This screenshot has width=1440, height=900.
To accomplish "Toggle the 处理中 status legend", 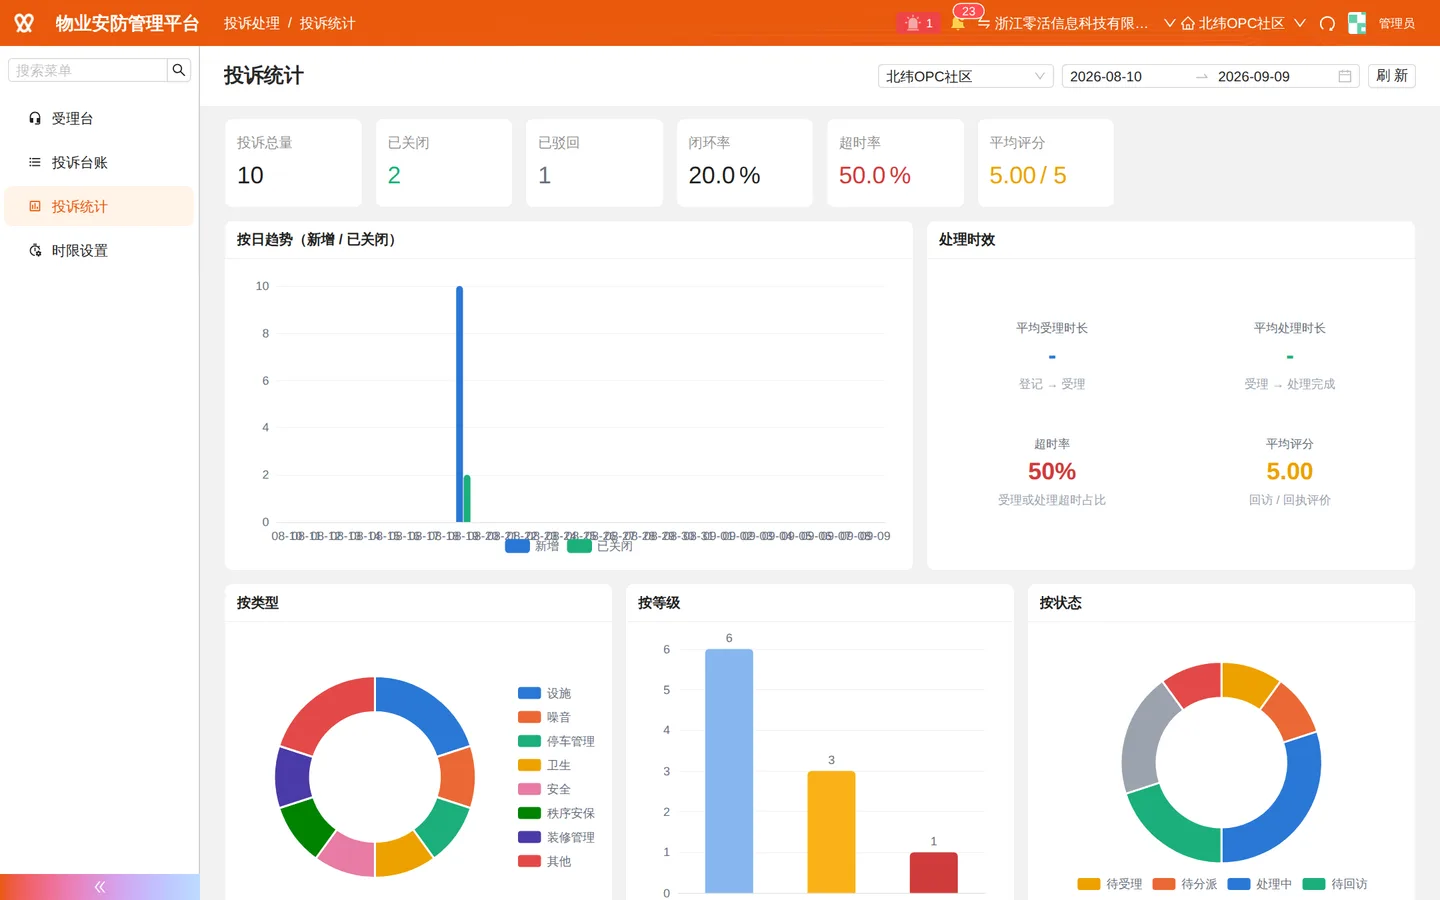I will (x=1260, y=884).
